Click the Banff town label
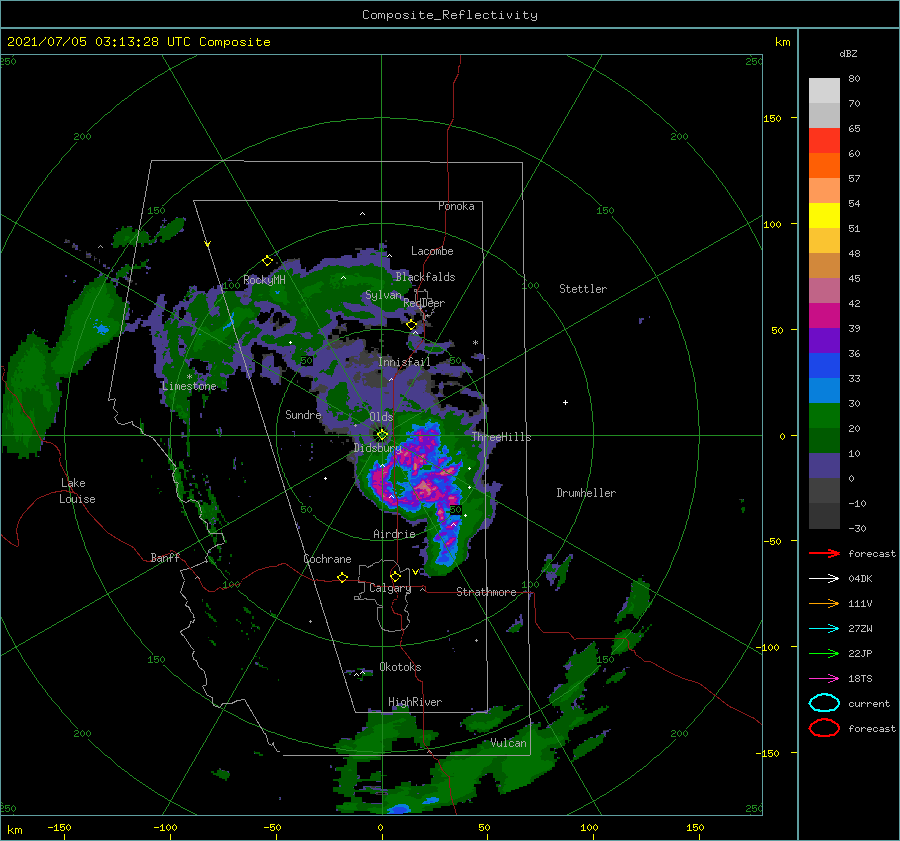Screen dimensions: 900x841 tap(165, 557)
